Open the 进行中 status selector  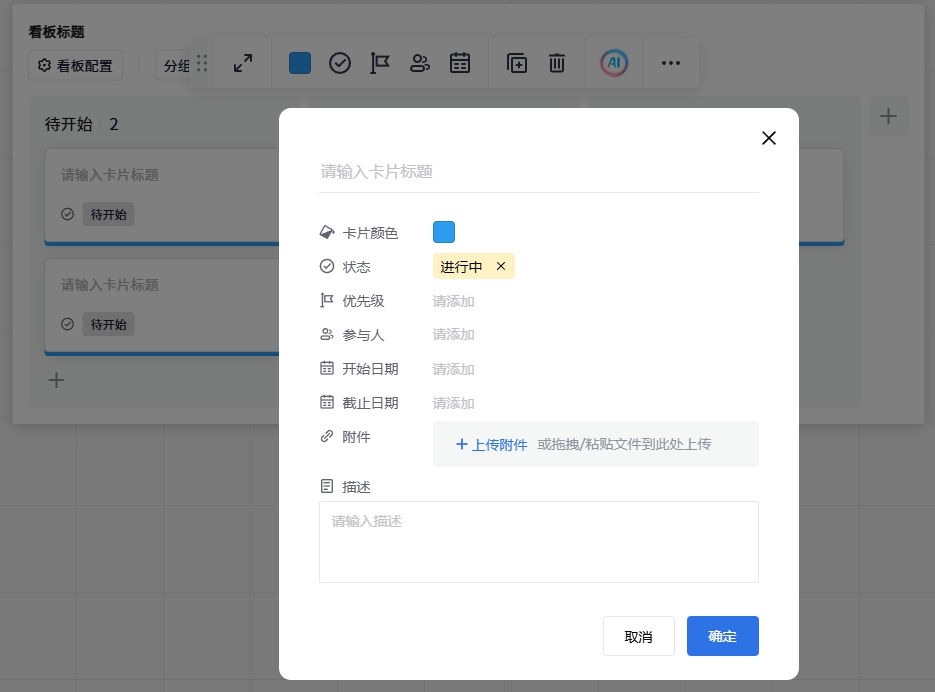pos(473,267)
